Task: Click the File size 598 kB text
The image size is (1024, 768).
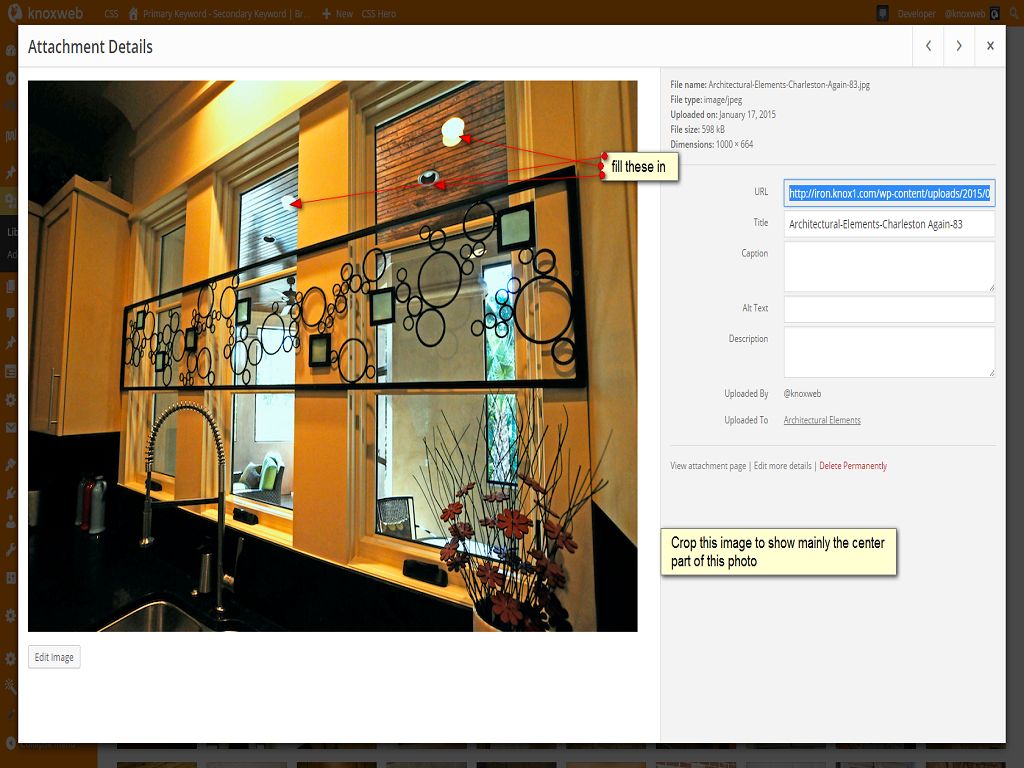Action: (x=697, y=129)
